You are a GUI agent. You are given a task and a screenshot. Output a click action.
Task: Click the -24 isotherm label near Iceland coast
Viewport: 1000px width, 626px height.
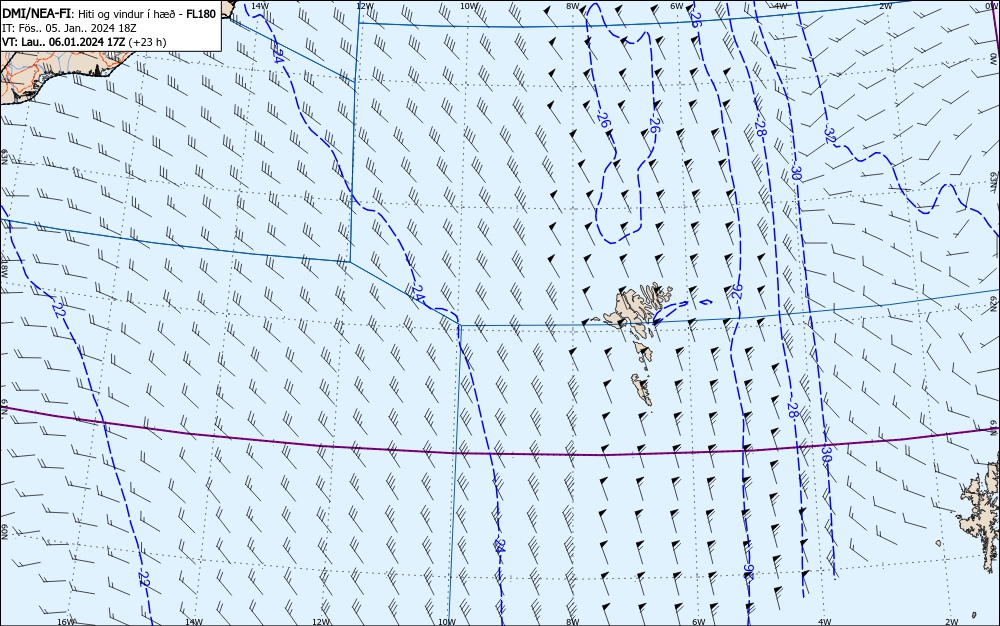(277, 55)
